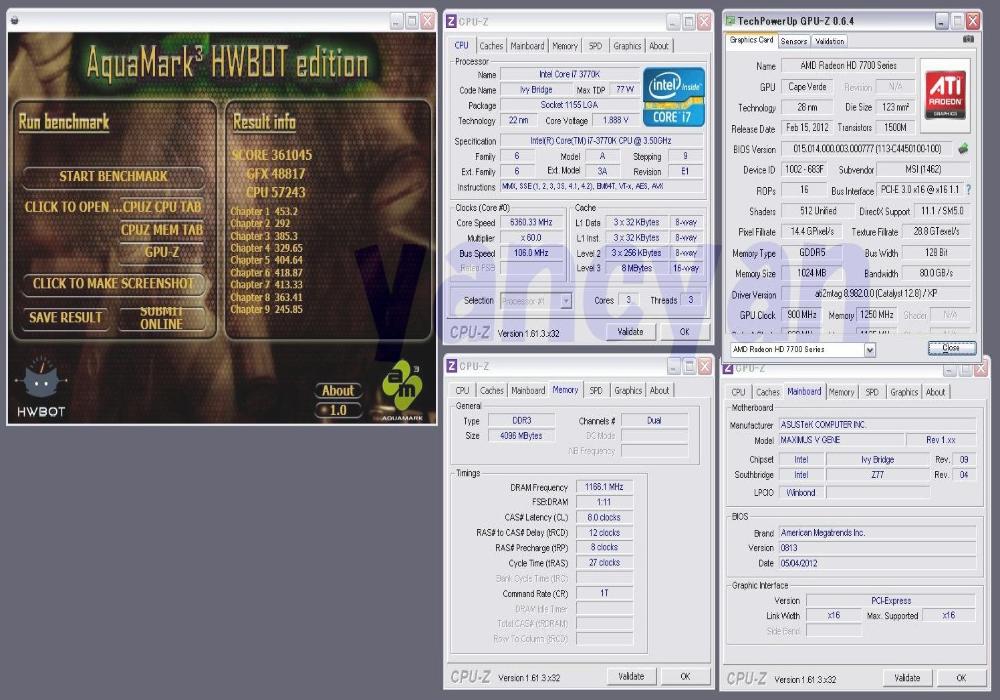The image size is (1000, 700).
Task: Click OK in the CPU-Z CPU-tab window
Action: tap(684, 332)
